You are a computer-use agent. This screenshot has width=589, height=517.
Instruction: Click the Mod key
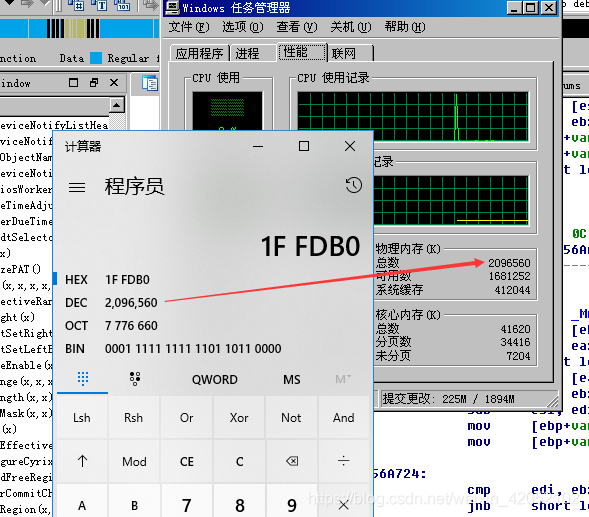134,461
